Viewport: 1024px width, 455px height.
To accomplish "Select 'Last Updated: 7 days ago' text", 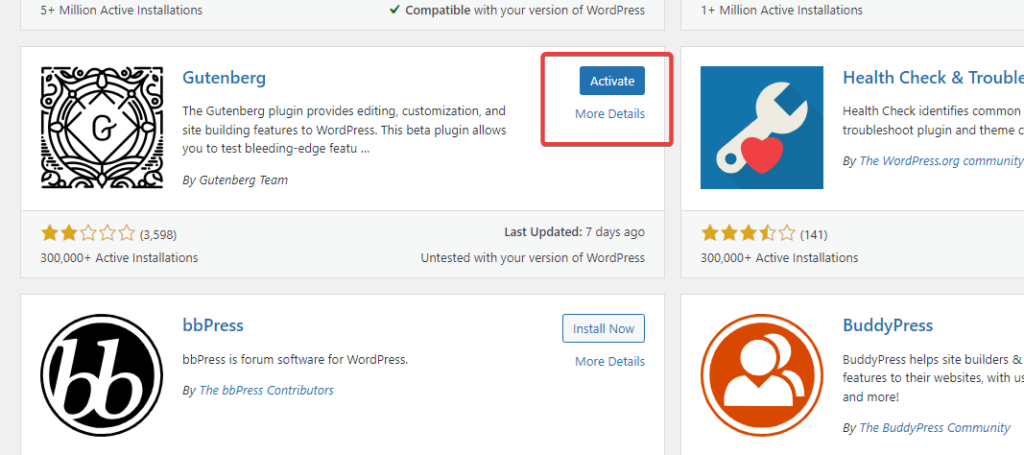I will (574, 232).
